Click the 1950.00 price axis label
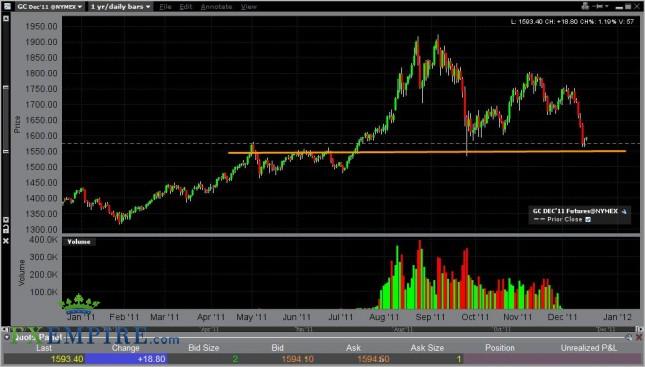Image resolution: width=645 pixels, height=367 pixels. click(41, 26)
